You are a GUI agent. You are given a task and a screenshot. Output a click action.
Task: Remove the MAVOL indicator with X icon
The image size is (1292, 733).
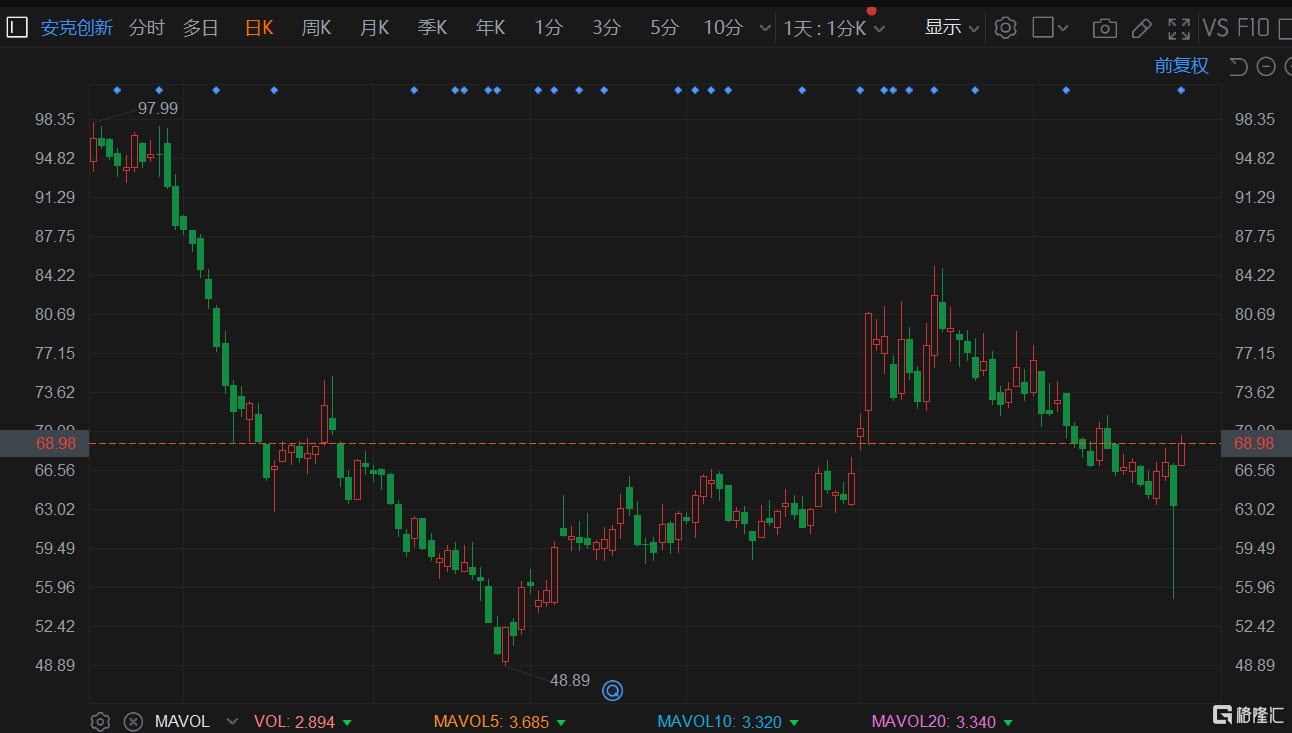133,721
